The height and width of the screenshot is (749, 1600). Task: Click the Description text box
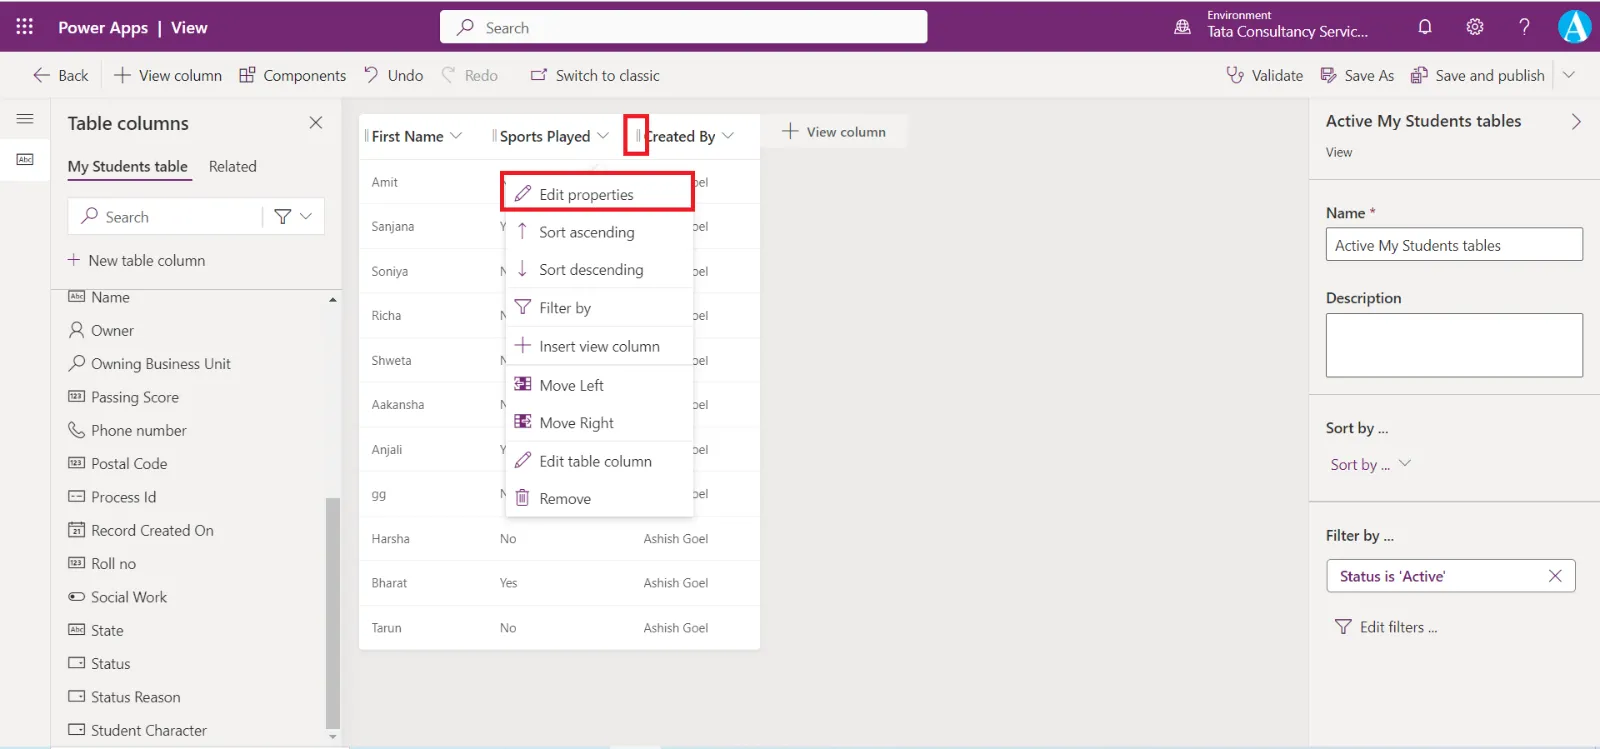[1453, 345]
